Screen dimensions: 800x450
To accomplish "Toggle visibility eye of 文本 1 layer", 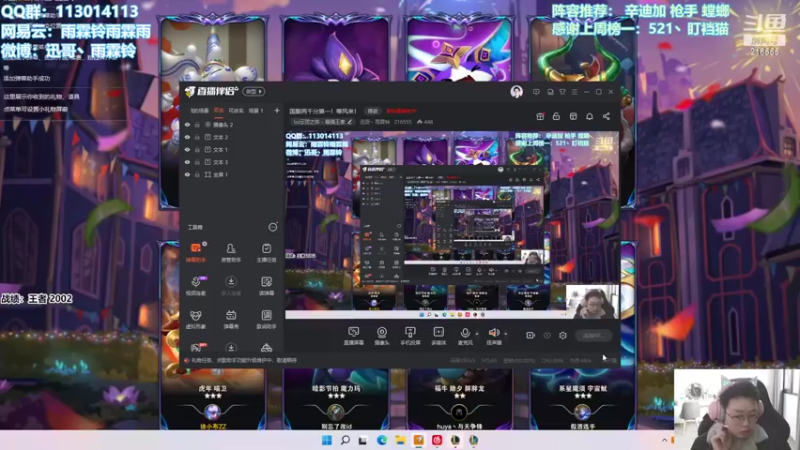I will pos(187,149).
